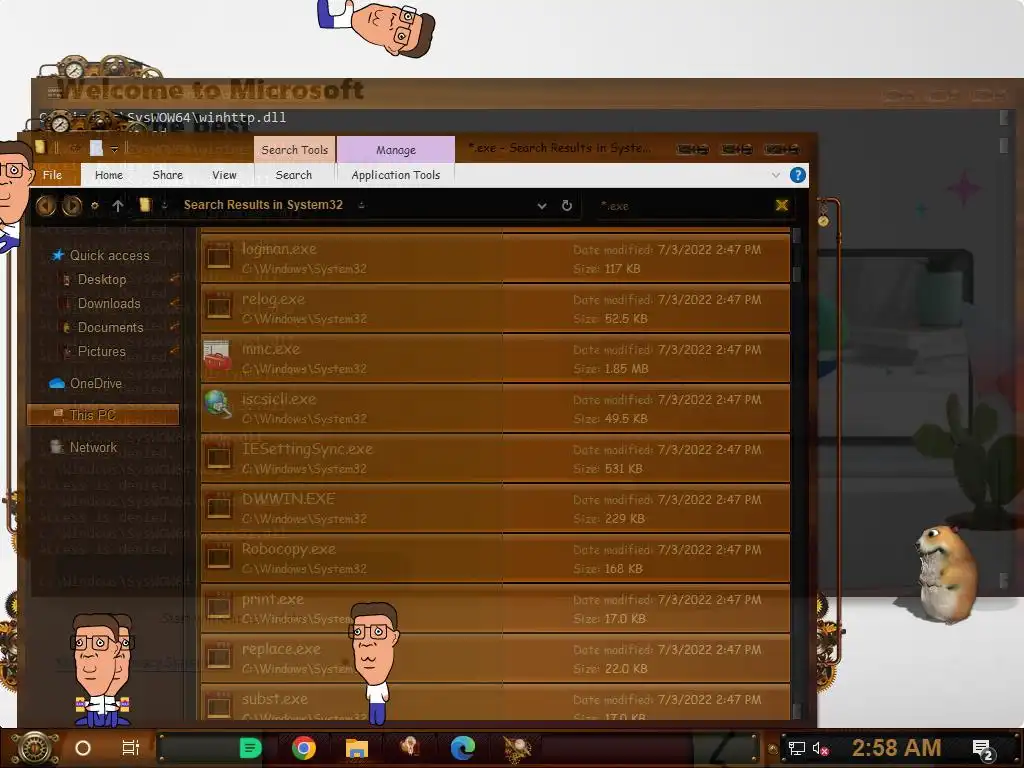Open the logman.exe file icon

219,257
